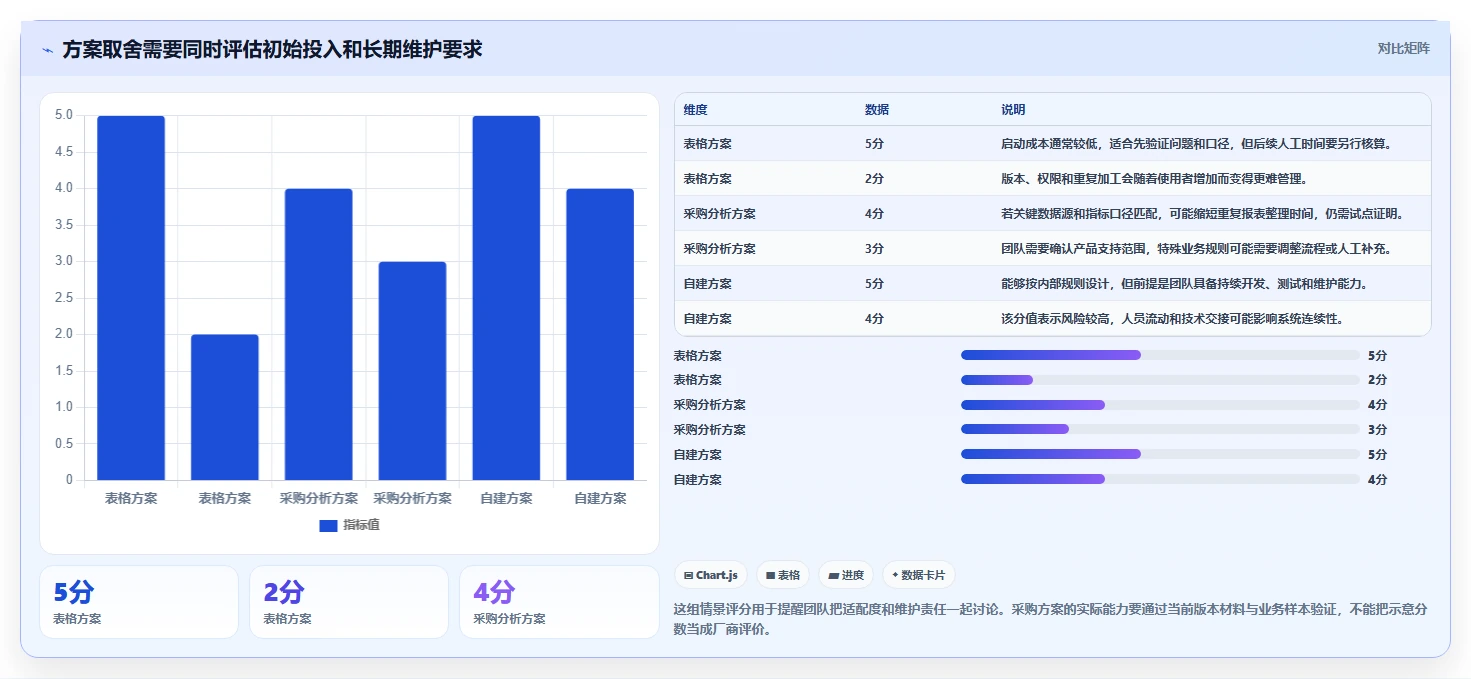Select the 数据卡片 chip

click(x=918, y=575)
